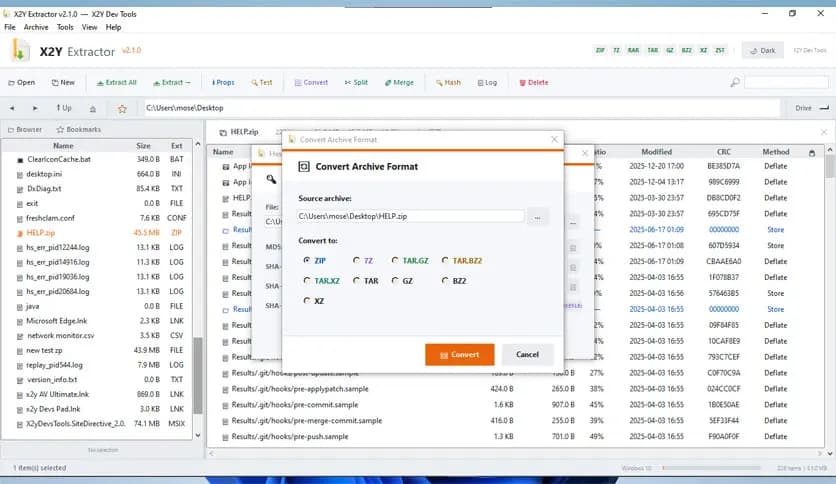The width and height of the screenshot is (836, 484).
Task: Browse for source archive with the ... button
Action: point(537,217)
